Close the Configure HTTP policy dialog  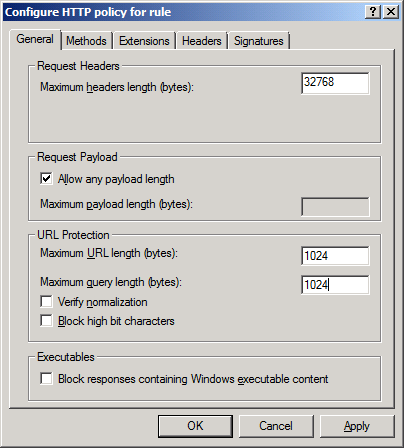(391, 12)
